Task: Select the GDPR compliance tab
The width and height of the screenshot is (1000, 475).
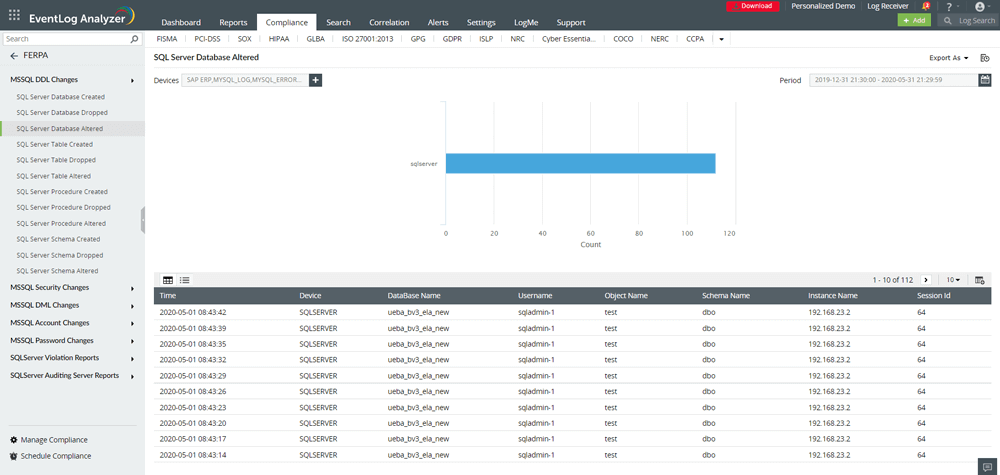Action: tap(452, 39)
